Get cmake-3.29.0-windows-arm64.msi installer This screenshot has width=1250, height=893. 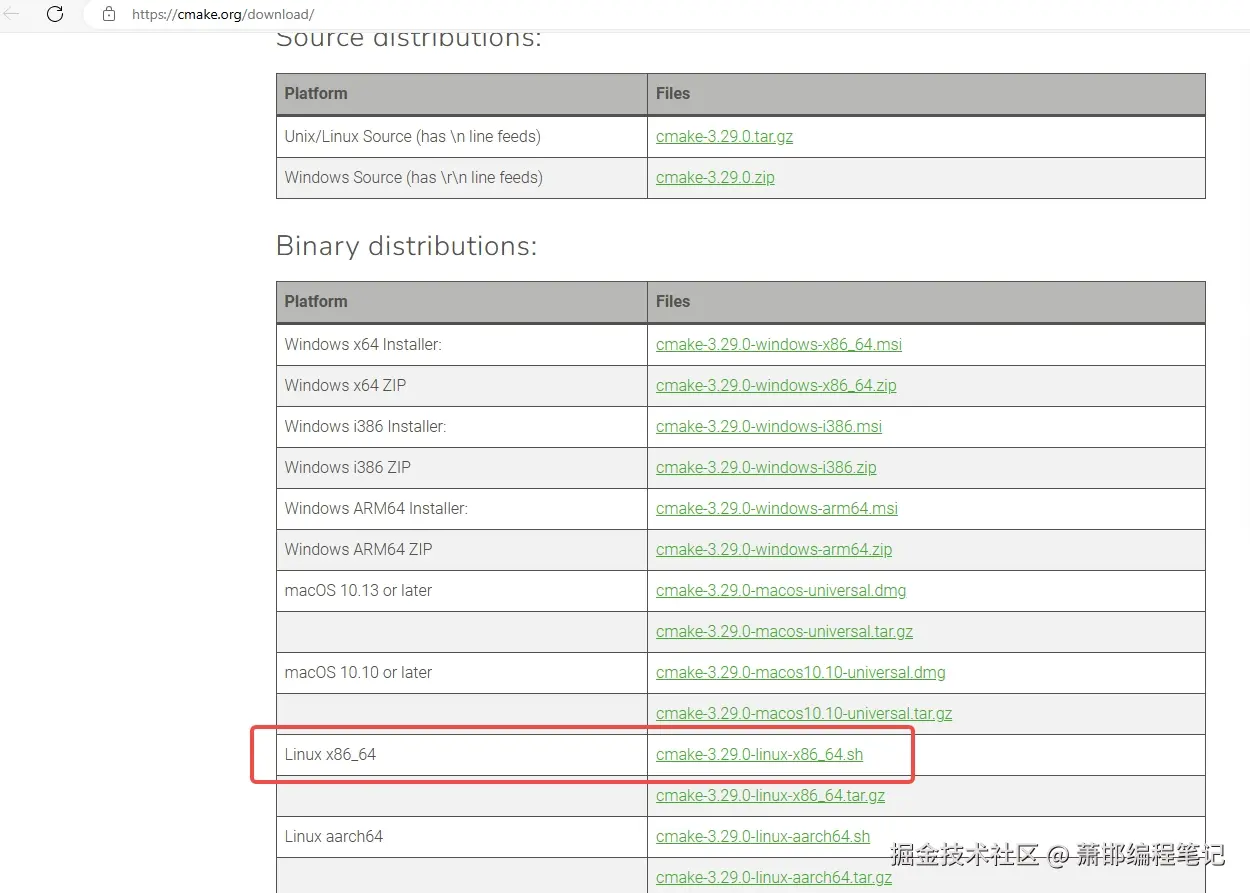coord(777,508)
